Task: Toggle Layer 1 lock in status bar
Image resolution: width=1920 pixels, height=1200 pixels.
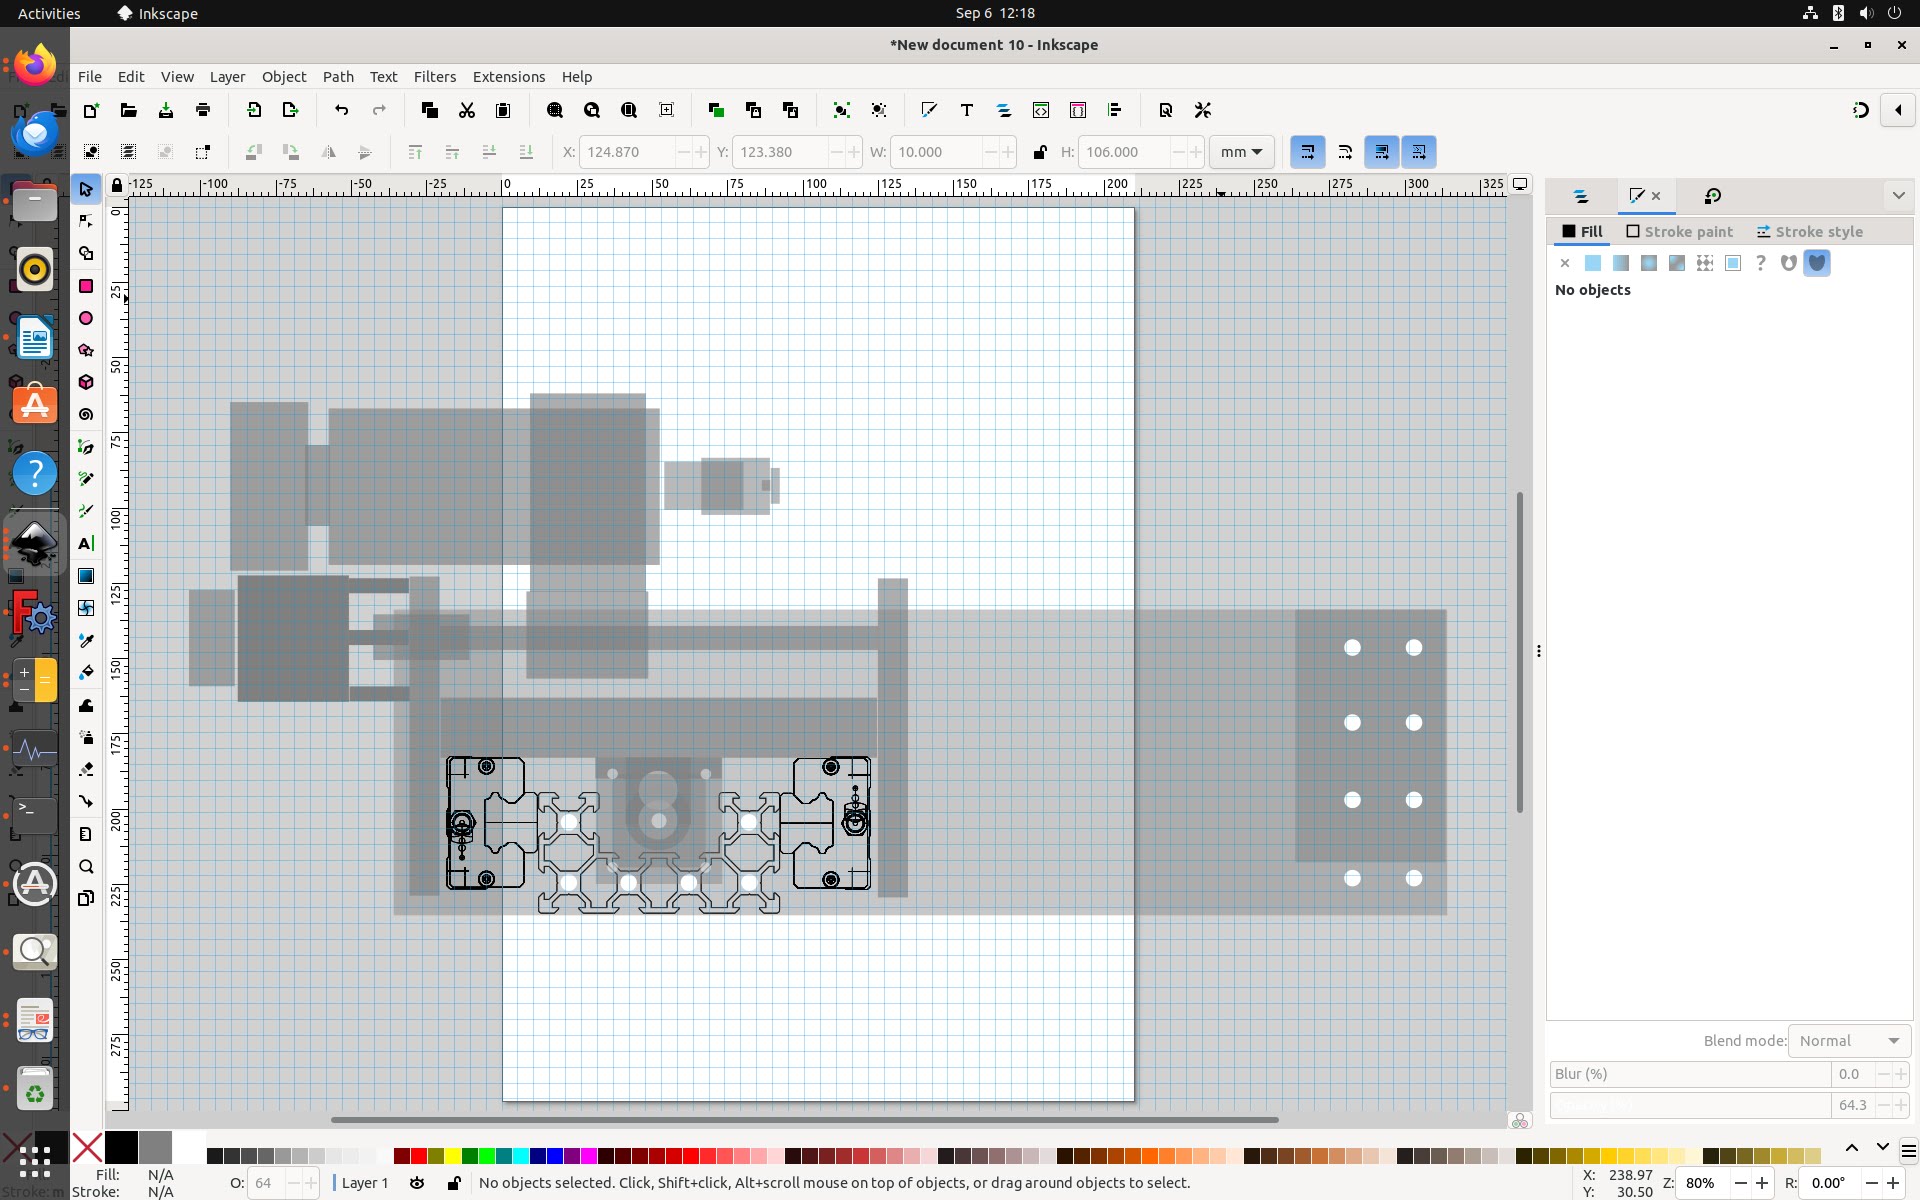Action: coord(454,1183)
